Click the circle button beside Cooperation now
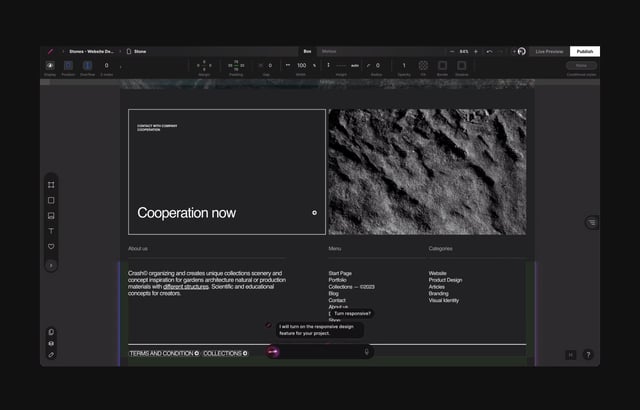Viewport: 640px width, 410px height. click(x=314, y=213)
